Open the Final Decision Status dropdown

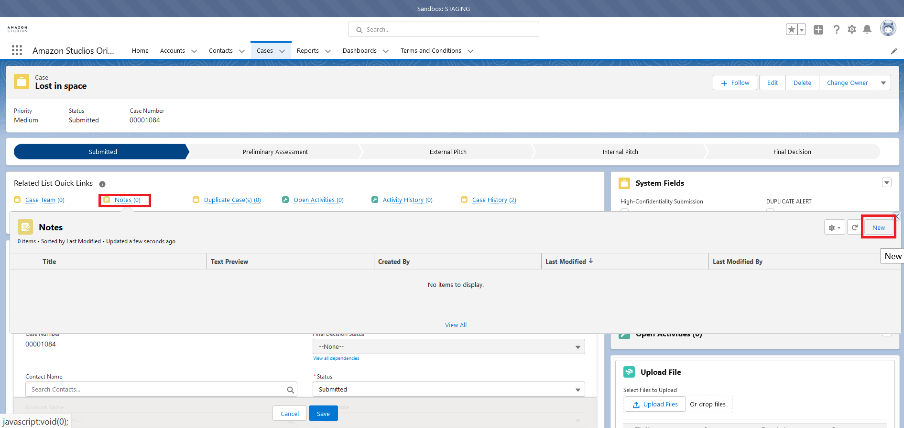click(448, 346)
